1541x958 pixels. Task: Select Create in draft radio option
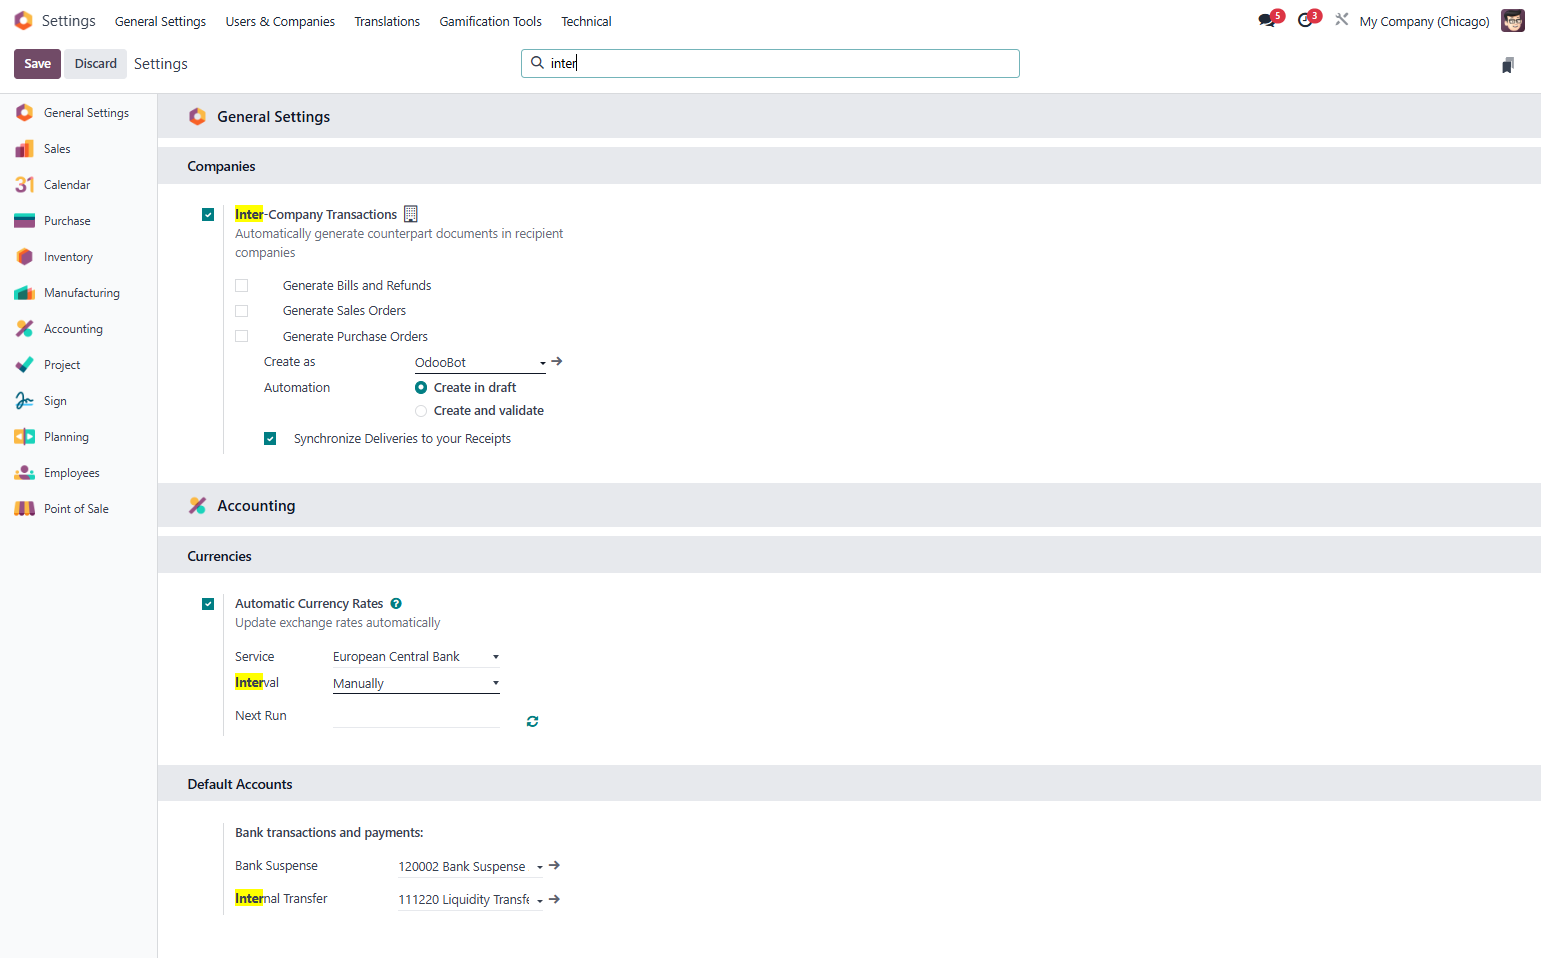click(421, 387)
